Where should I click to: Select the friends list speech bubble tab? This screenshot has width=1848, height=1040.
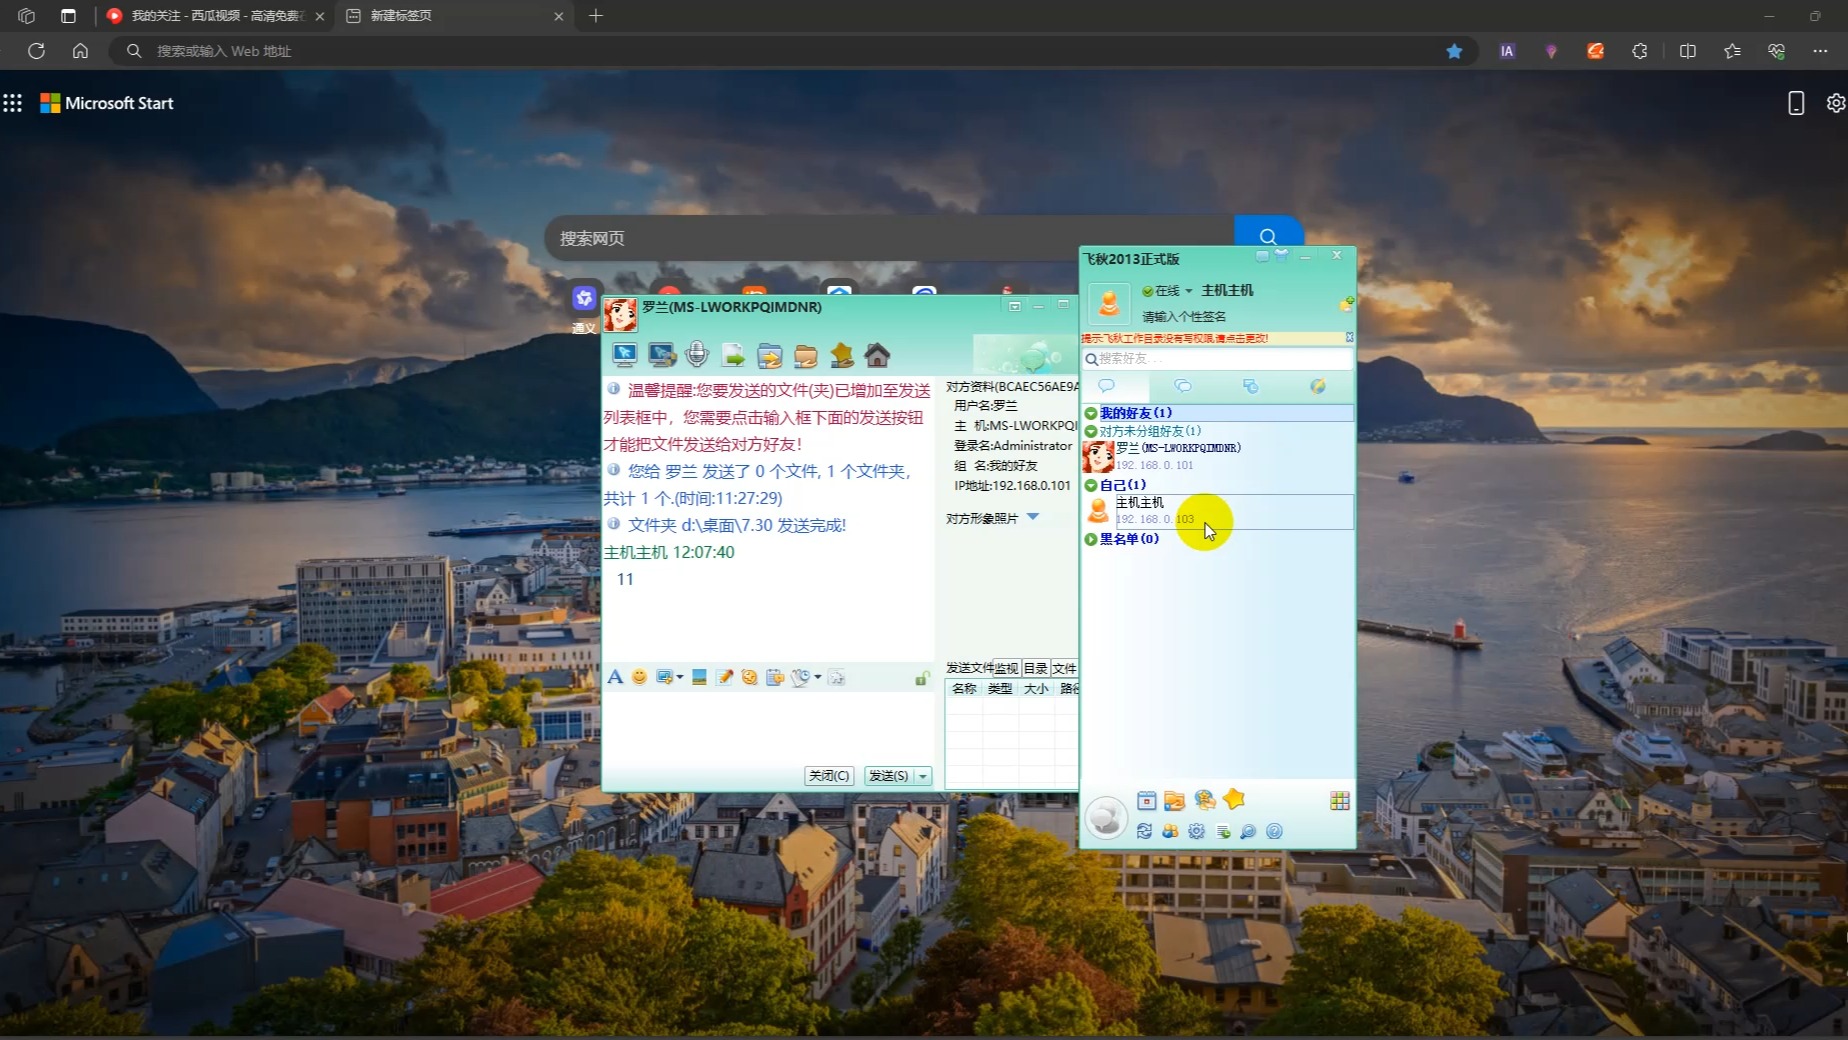1106,386
